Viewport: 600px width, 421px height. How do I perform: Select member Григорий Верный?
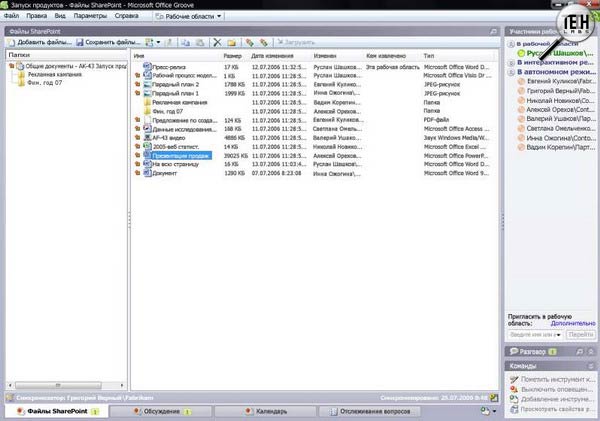click(556, 91)
